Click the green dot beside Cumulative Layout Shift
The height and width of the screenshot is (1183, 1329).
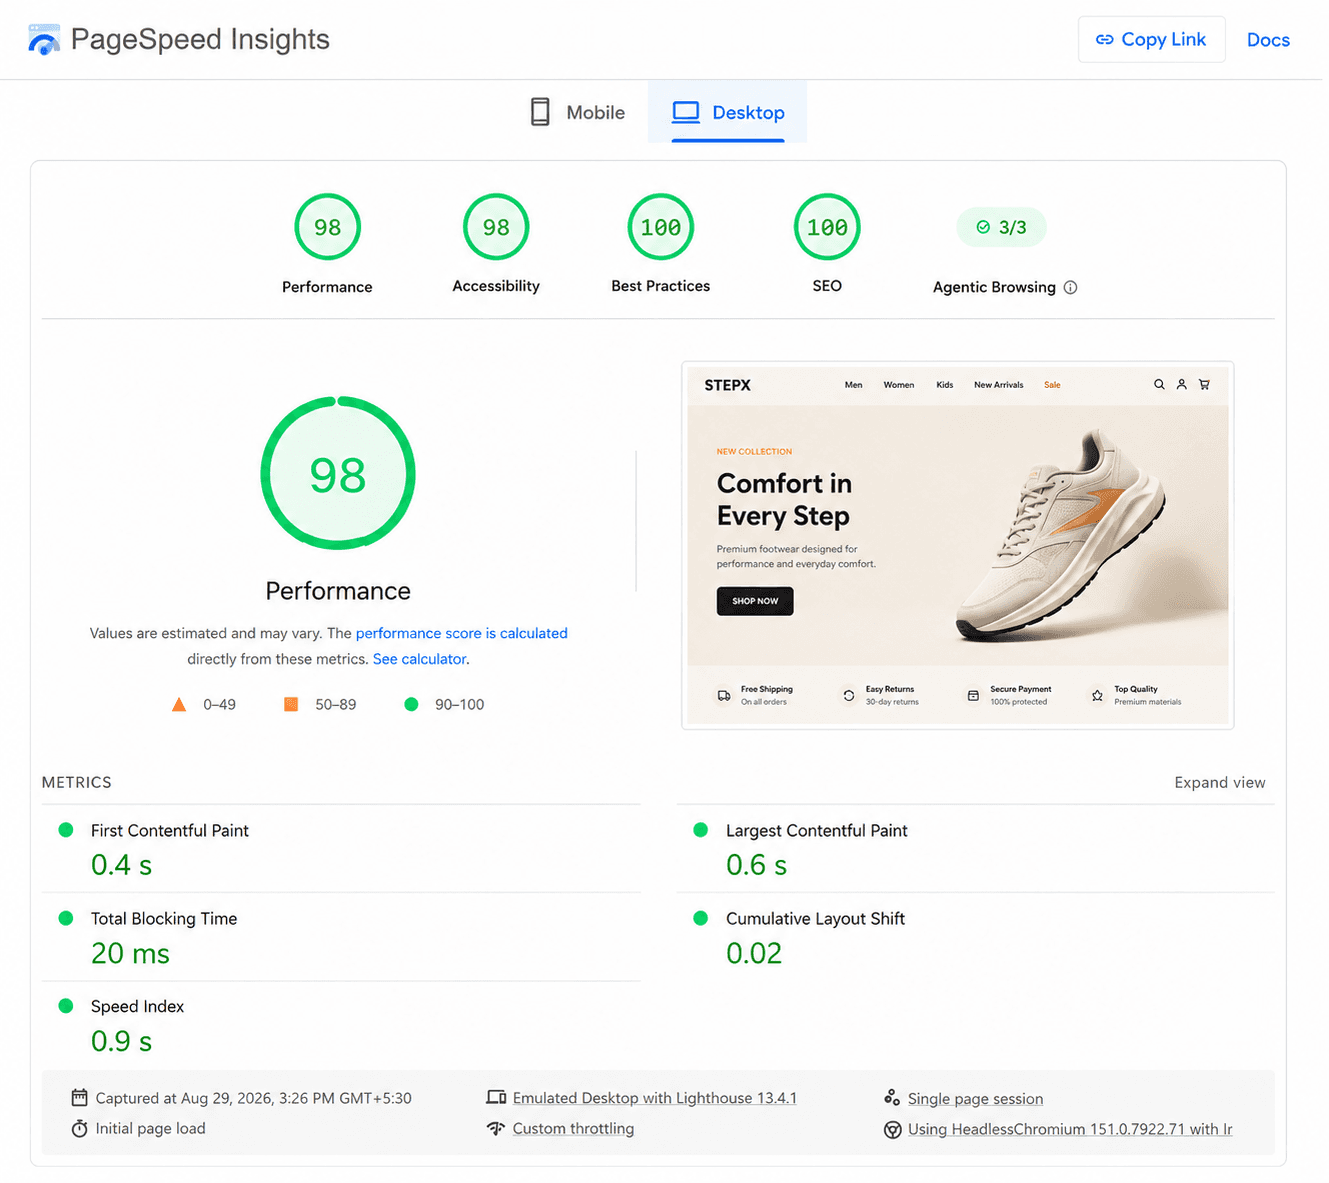701,918
